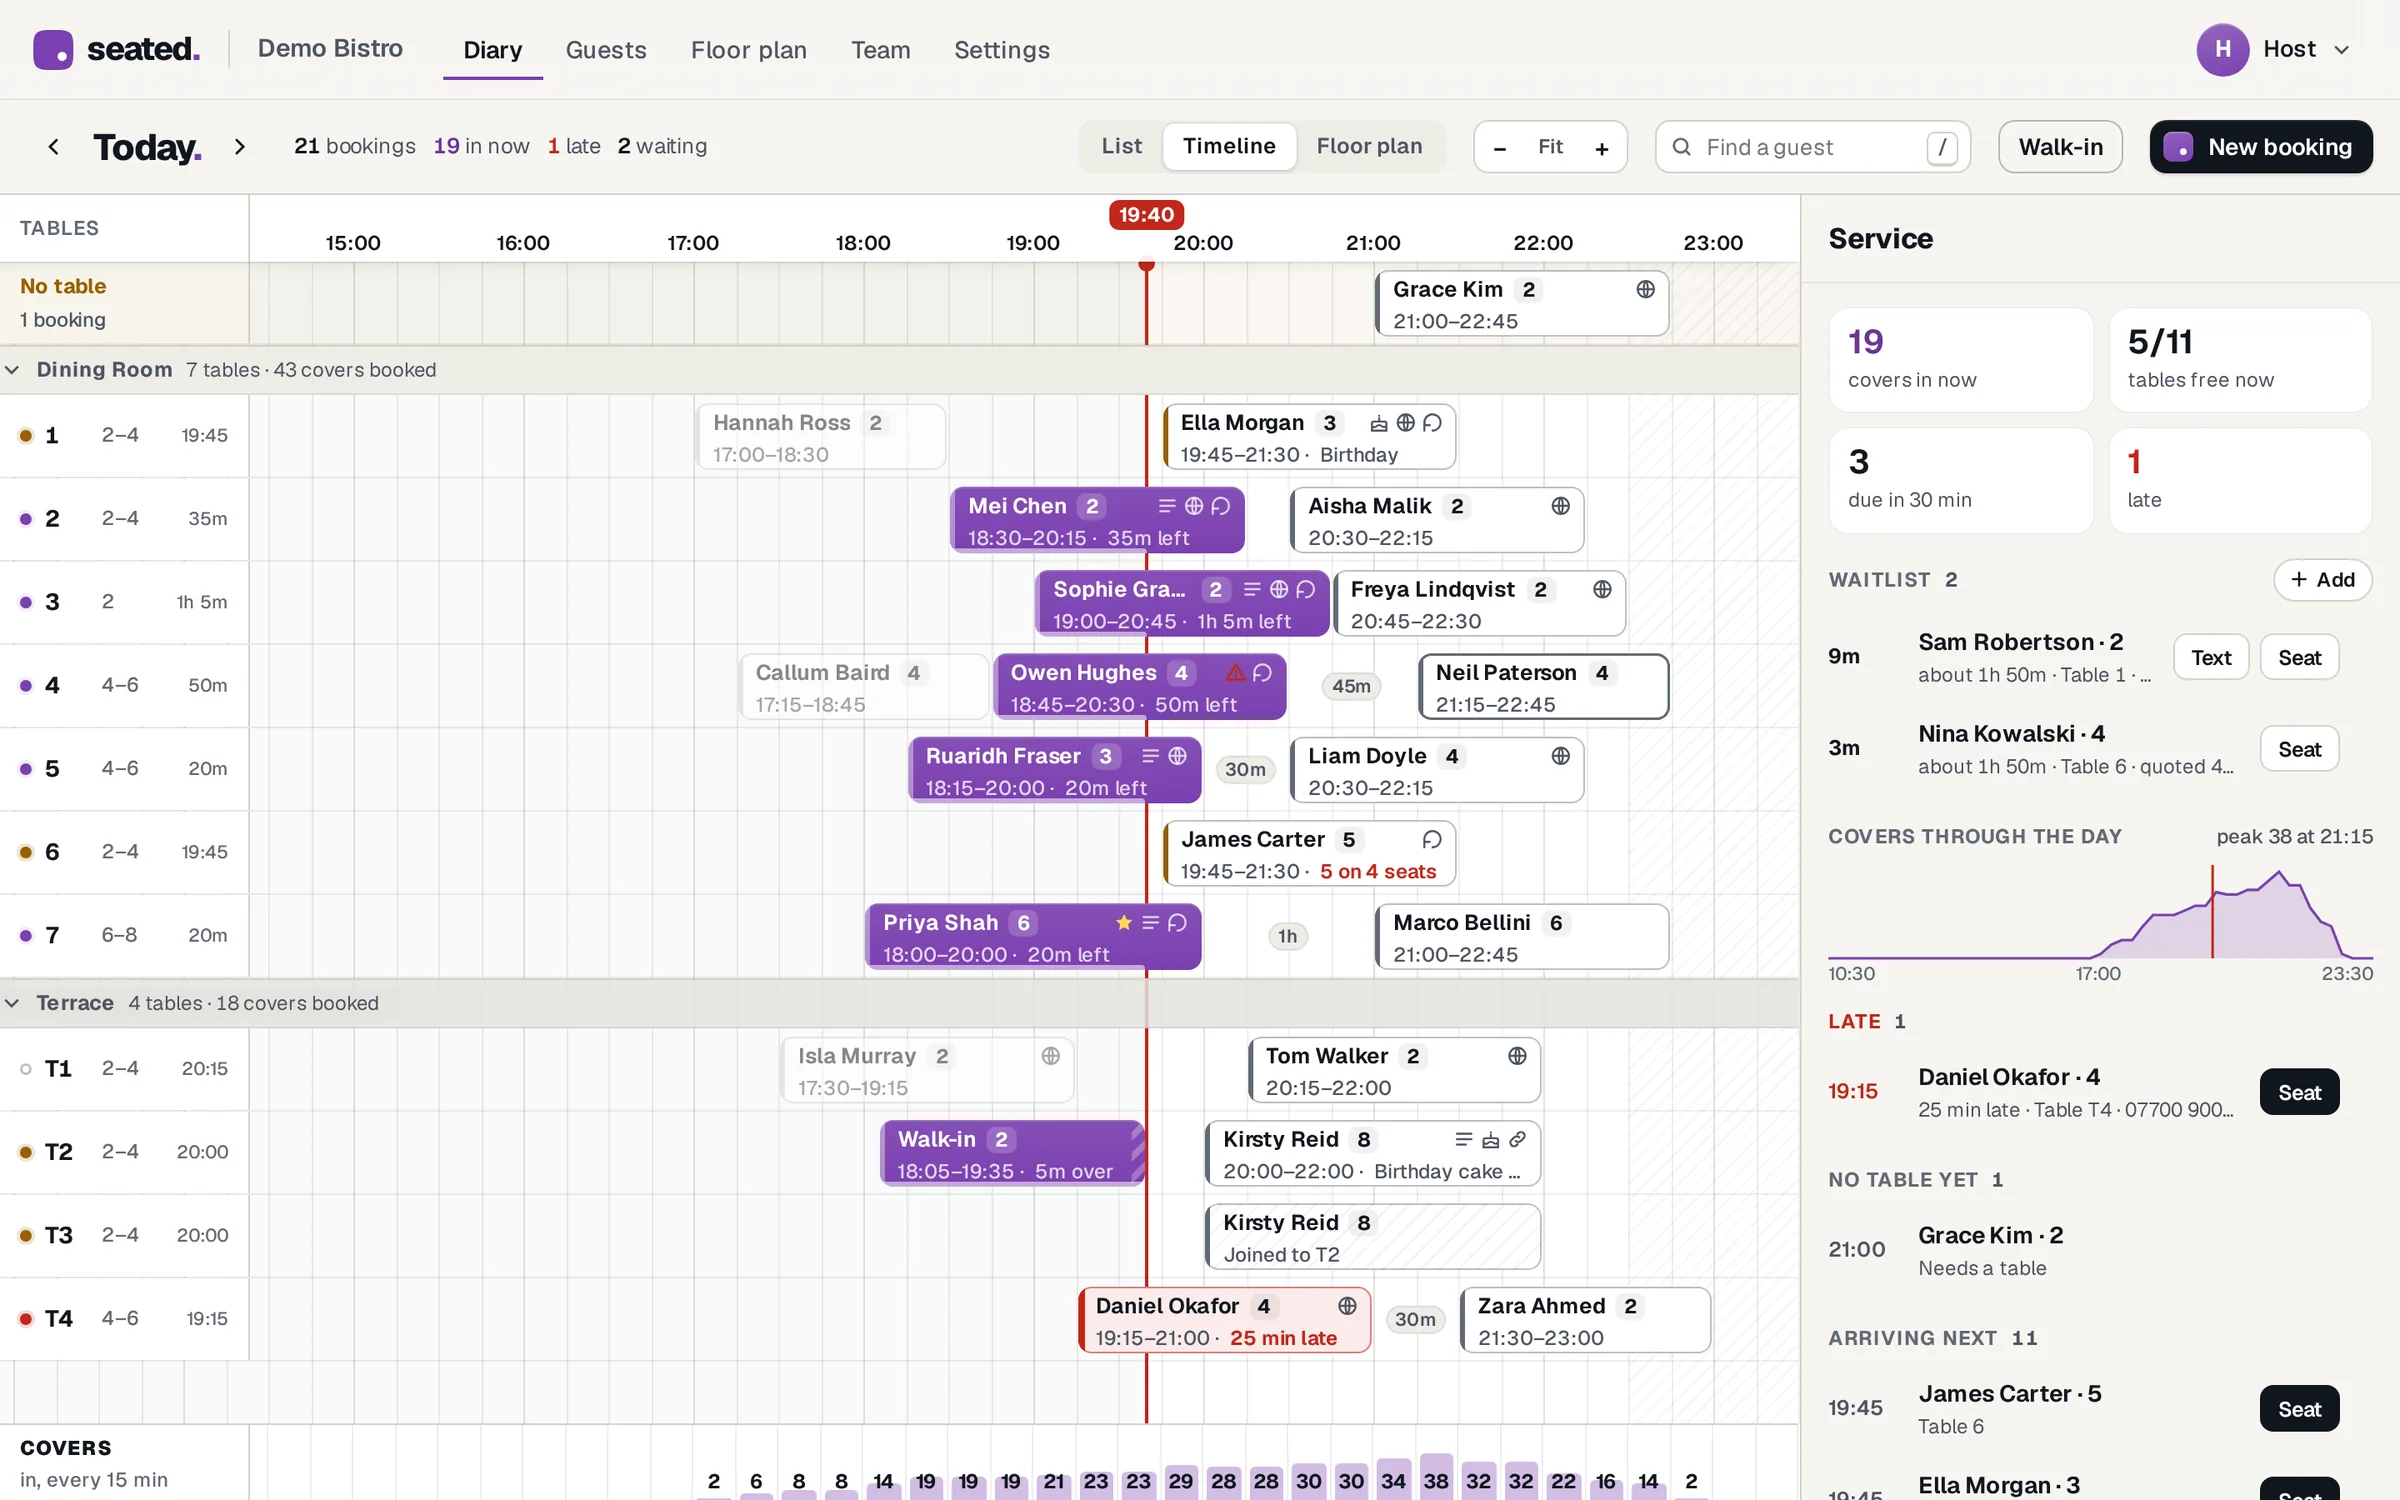Switch to Floor plan view toggle
Image resolution: width=2400 pixels, height=1500 pixels.
pos(1369,147)
